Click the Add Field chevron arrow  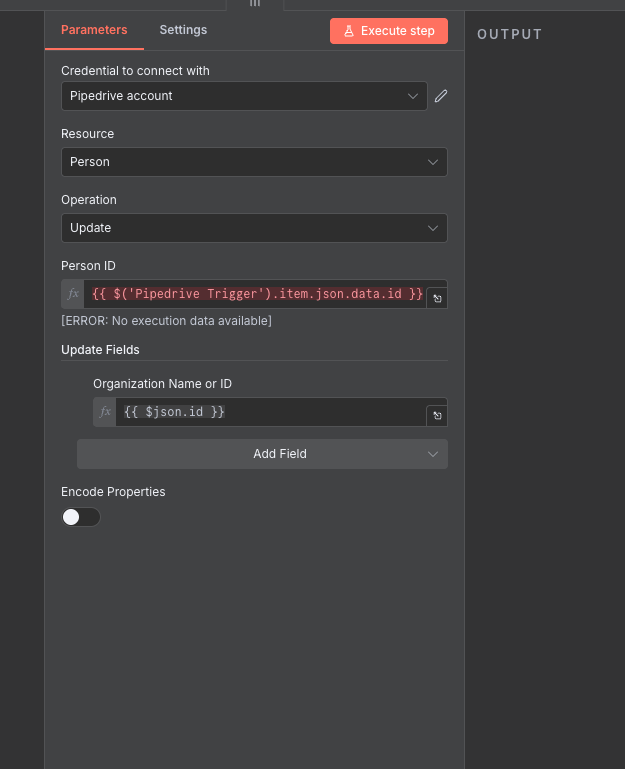(x=433, y=454)
